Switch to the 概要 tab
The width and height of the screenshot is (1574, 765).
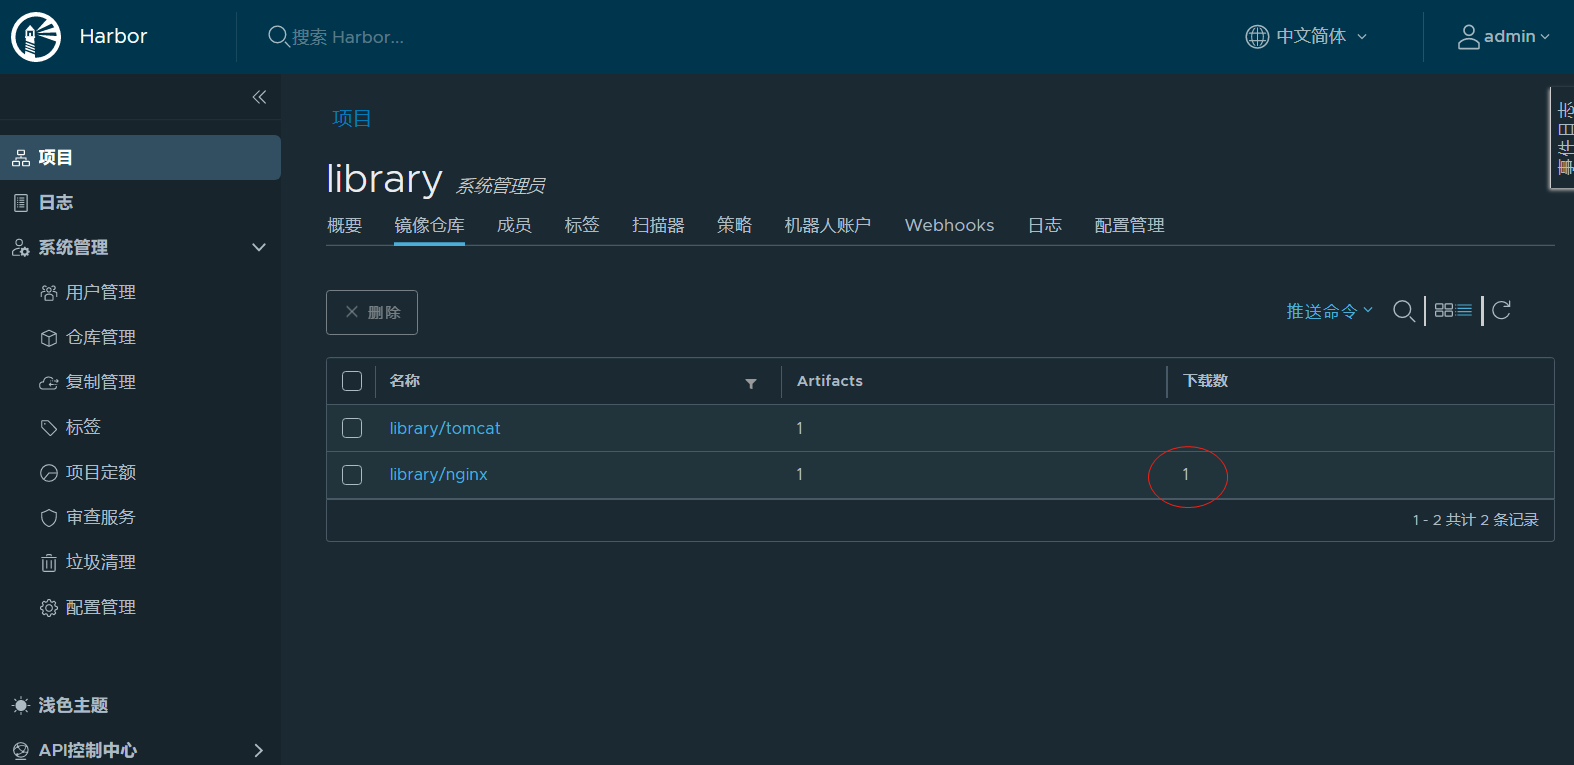tap(345, 226)
